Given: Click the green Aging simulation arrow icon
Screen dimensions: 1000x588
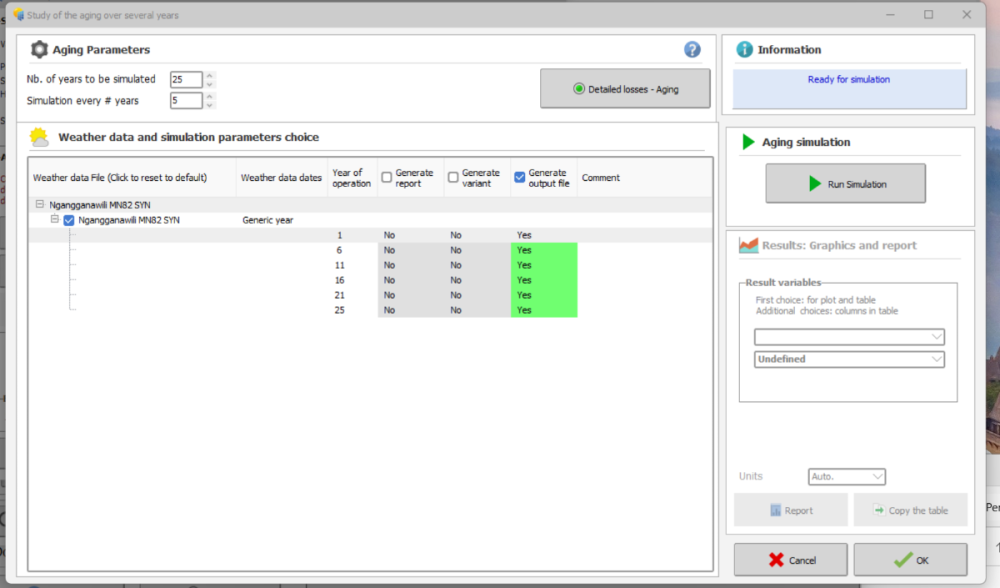Looking at the screenshot, I should pyautogui.click(x=748, y=142).
